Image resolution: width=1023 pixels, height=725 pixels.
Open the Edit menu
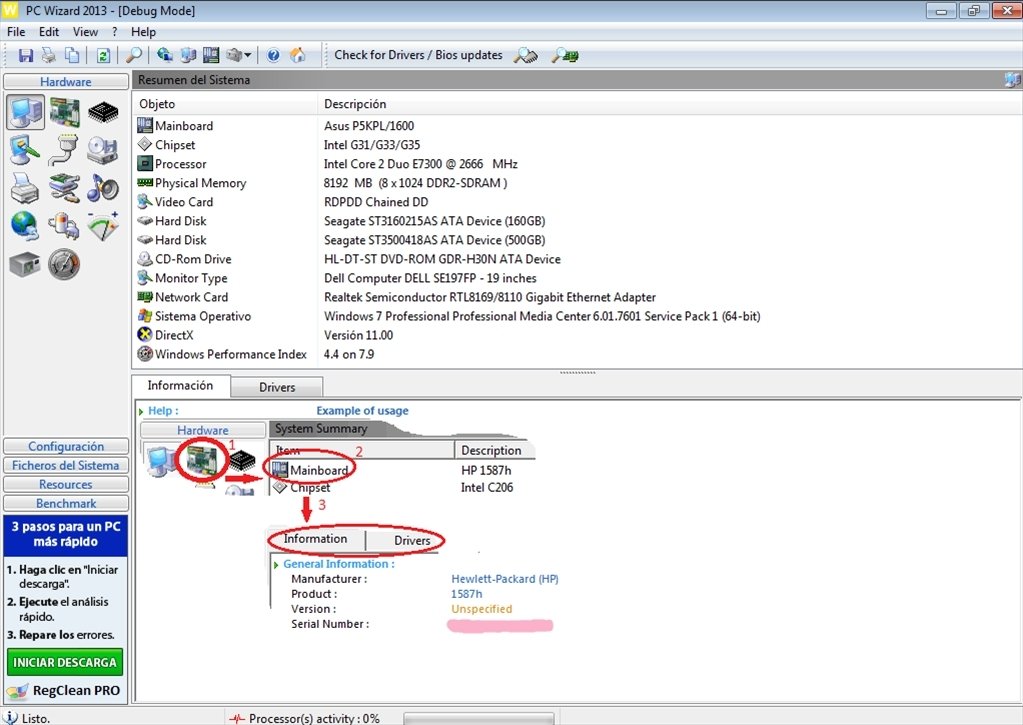coord(49,31)
